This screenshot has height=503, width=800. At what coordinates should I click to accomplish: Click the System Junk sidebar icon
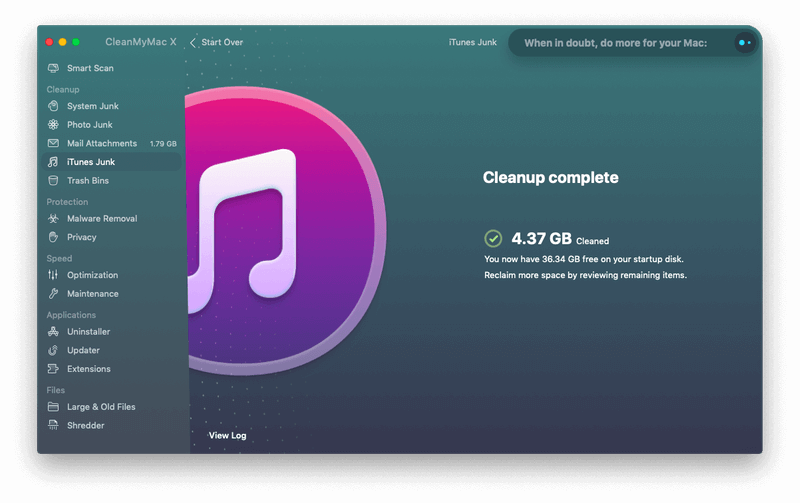[x=53, y=106]
